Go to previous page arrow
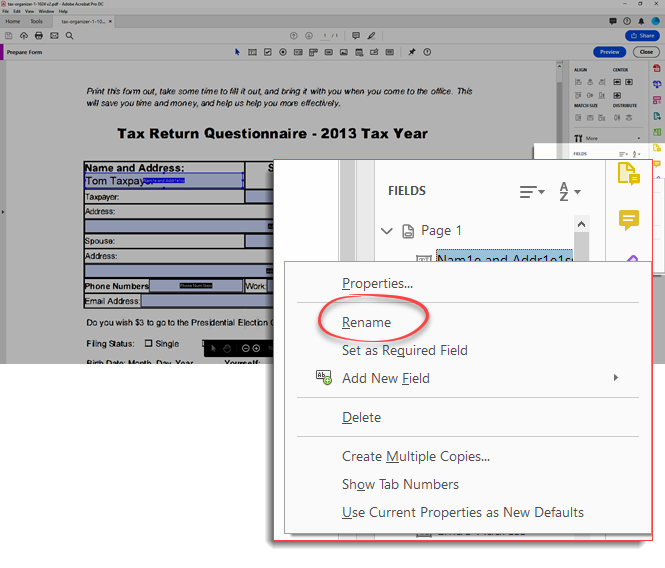The width and height of the screenshot is (665, 568). pos(293,36)
